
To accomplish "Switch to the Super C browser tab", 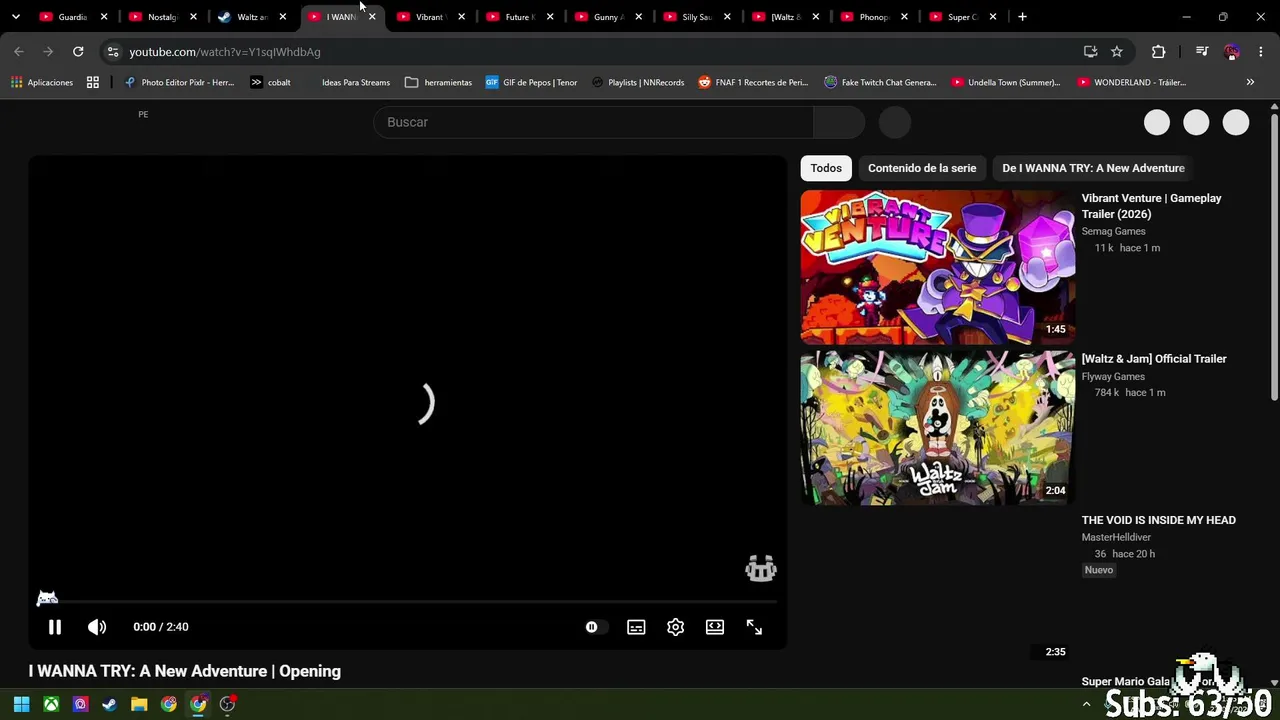I will pyautogui.click(x=961, y=17).
